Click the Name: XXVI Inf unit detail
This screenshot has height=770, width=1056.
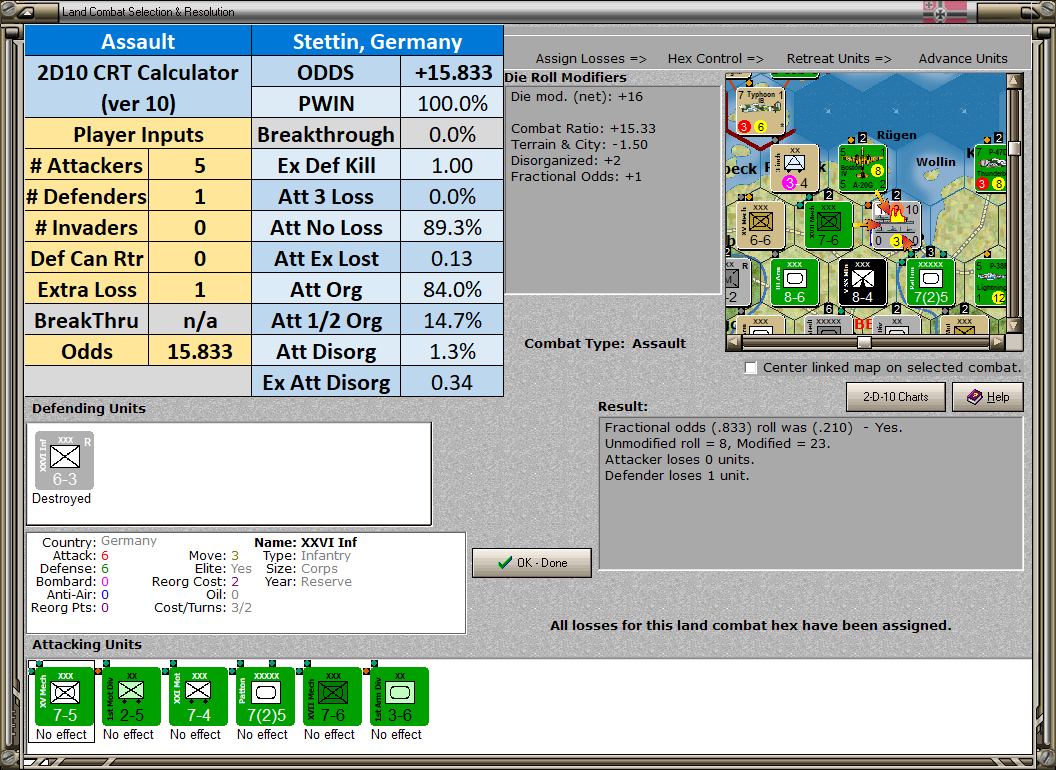click(306, 542)
